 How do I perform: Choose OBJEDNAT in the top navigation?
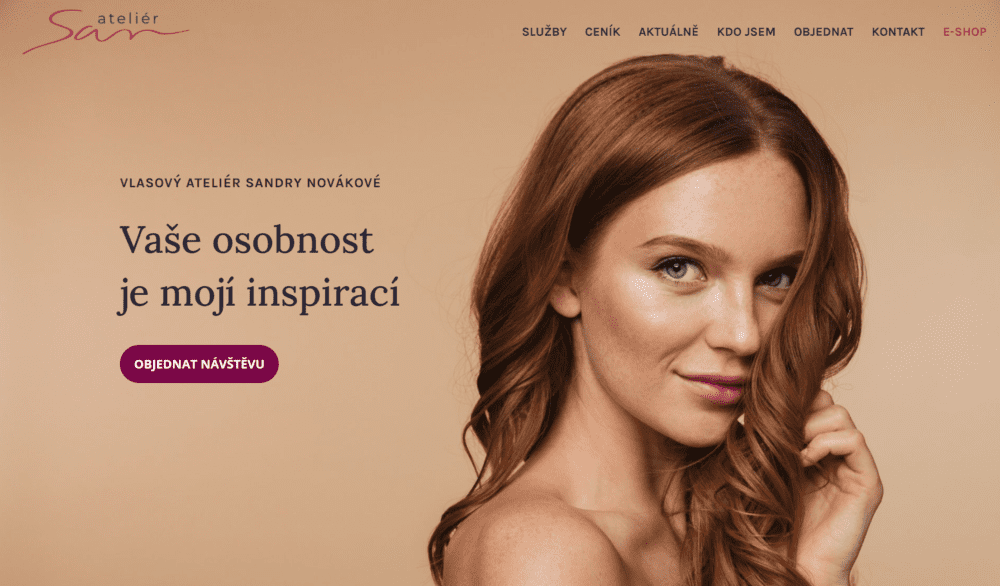[x=823, y=32]
